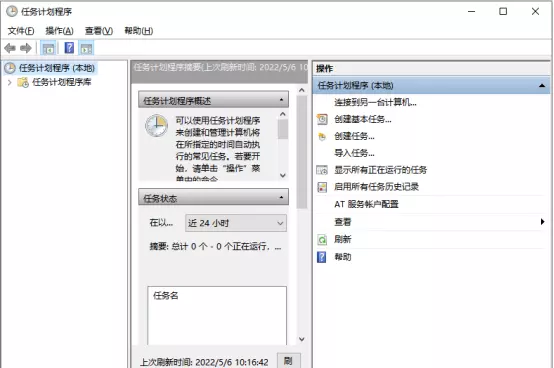554x368 pixels.
Task: Open the 查看(V) menu
Action: point(99,31)
